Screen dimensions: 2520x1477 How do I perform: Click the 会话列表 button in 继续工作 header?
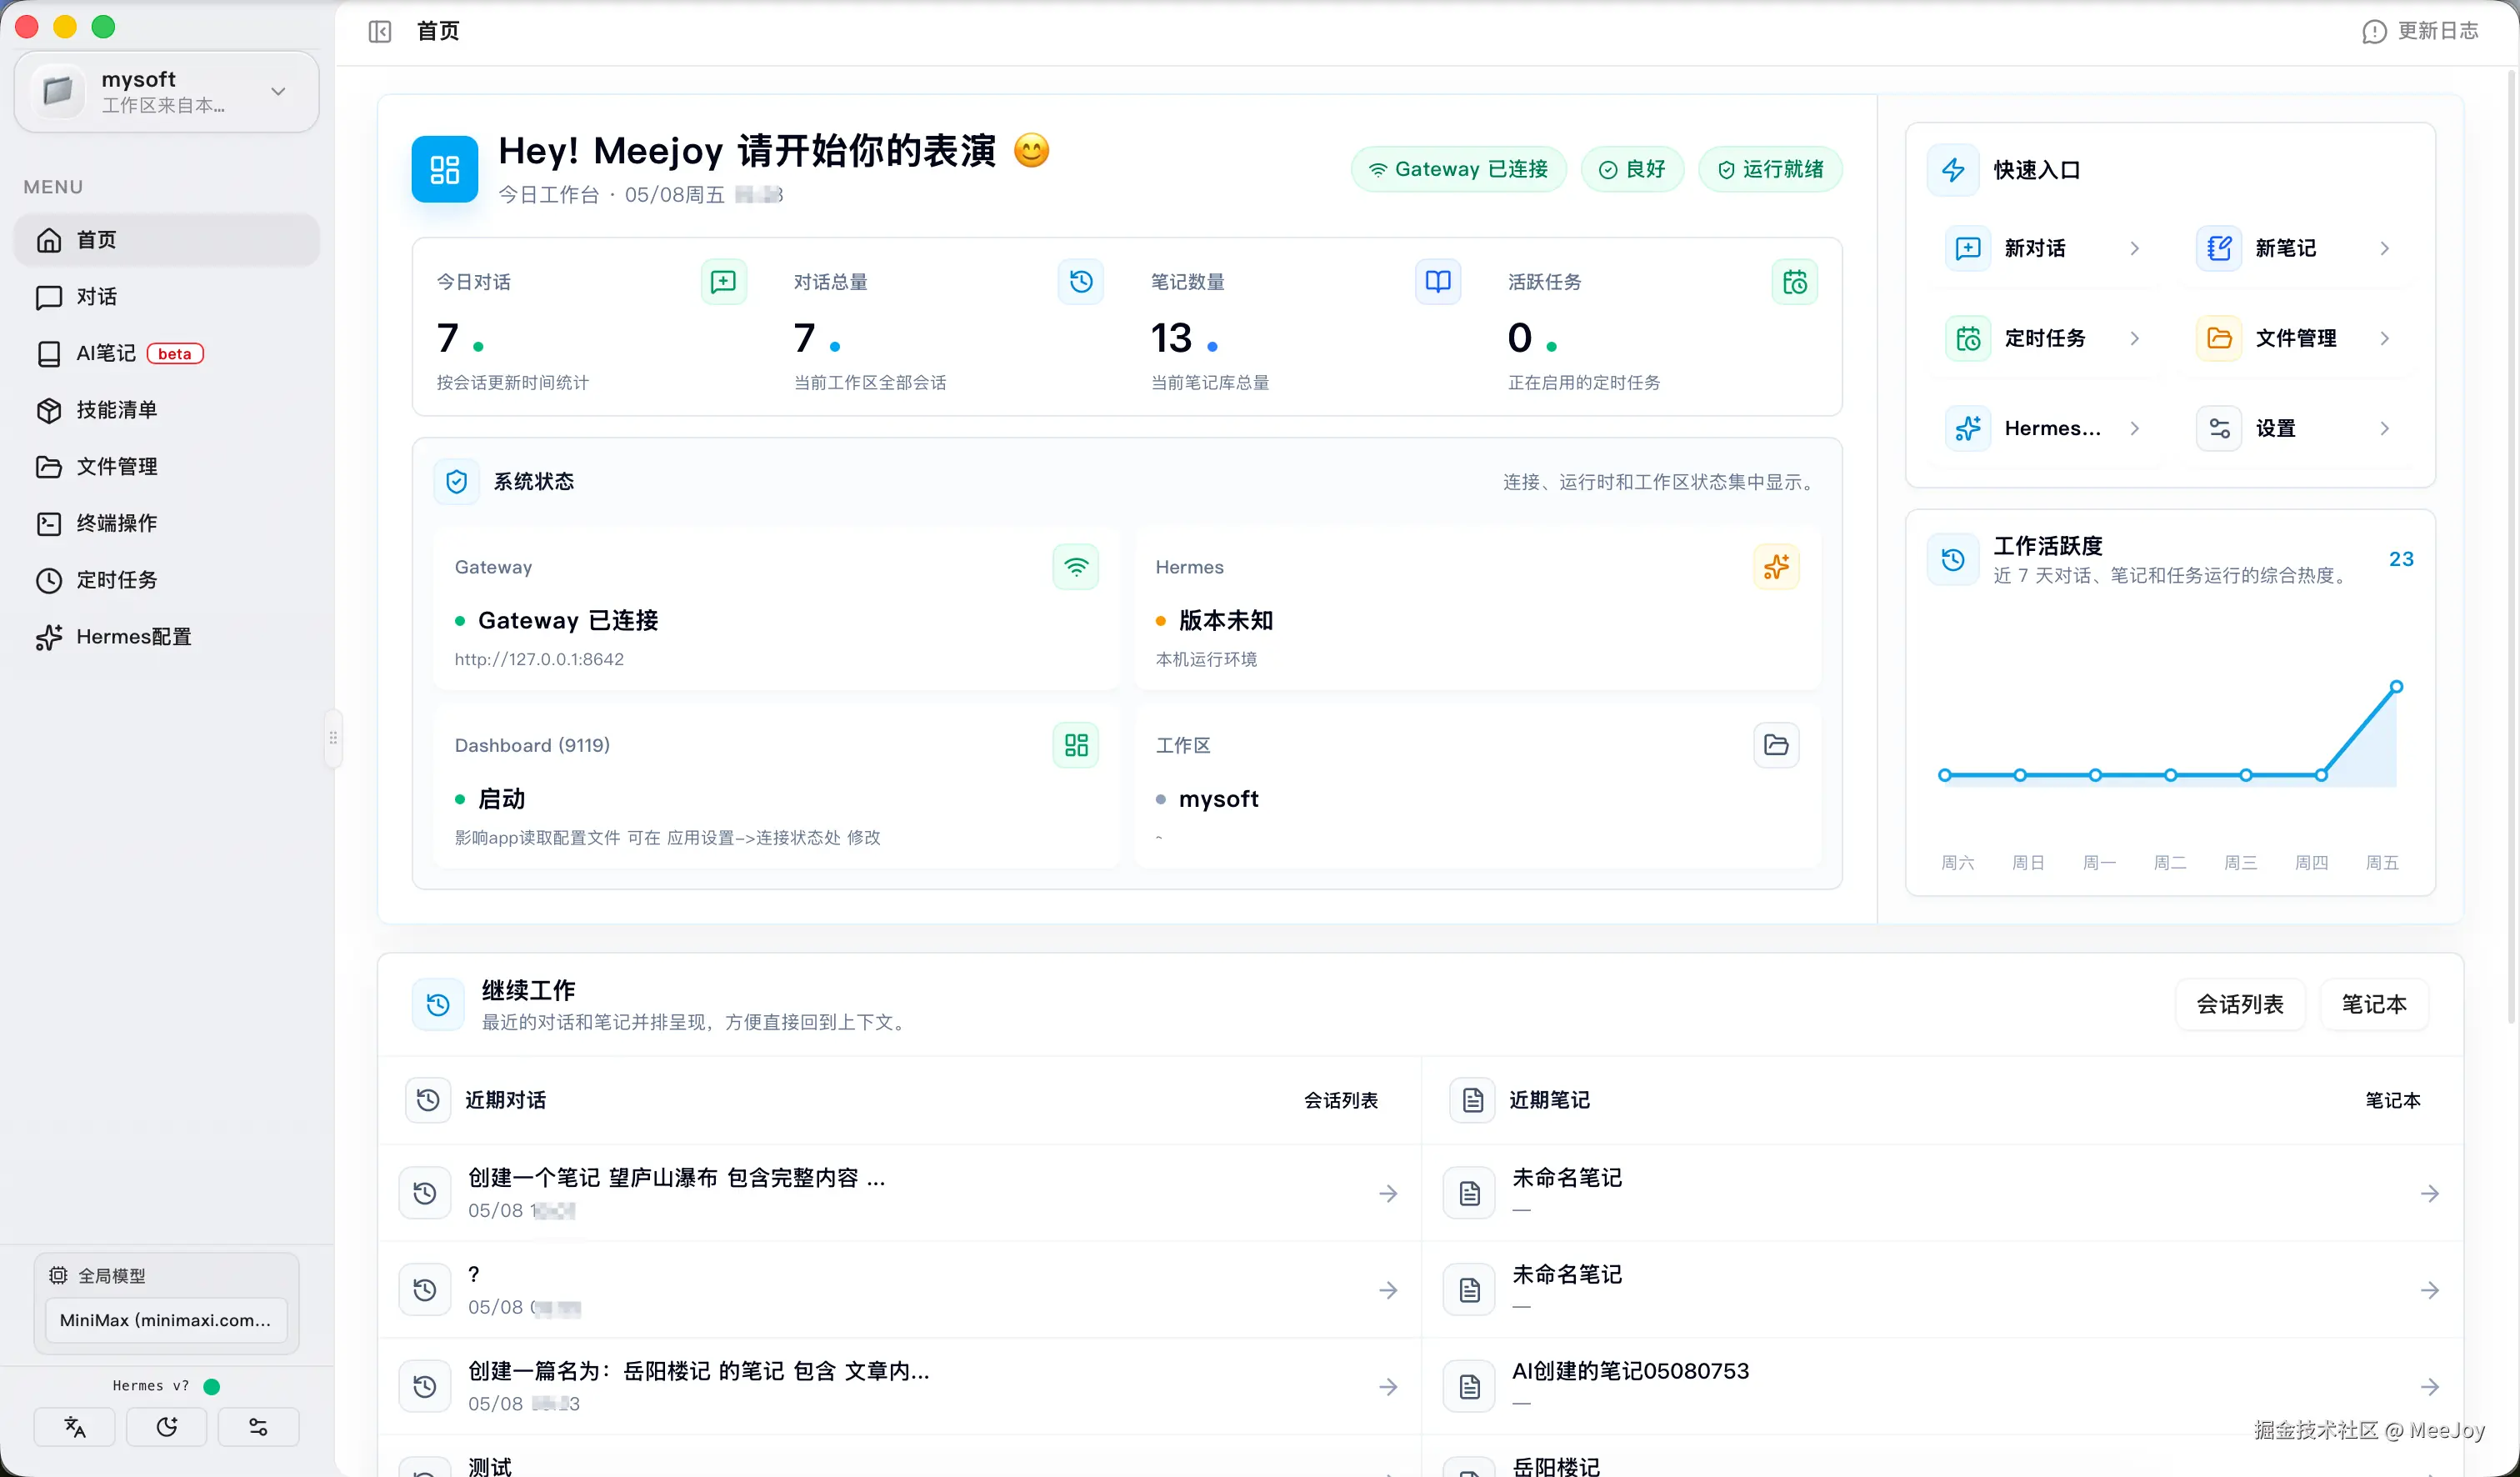click(x=2240, y=1004)
